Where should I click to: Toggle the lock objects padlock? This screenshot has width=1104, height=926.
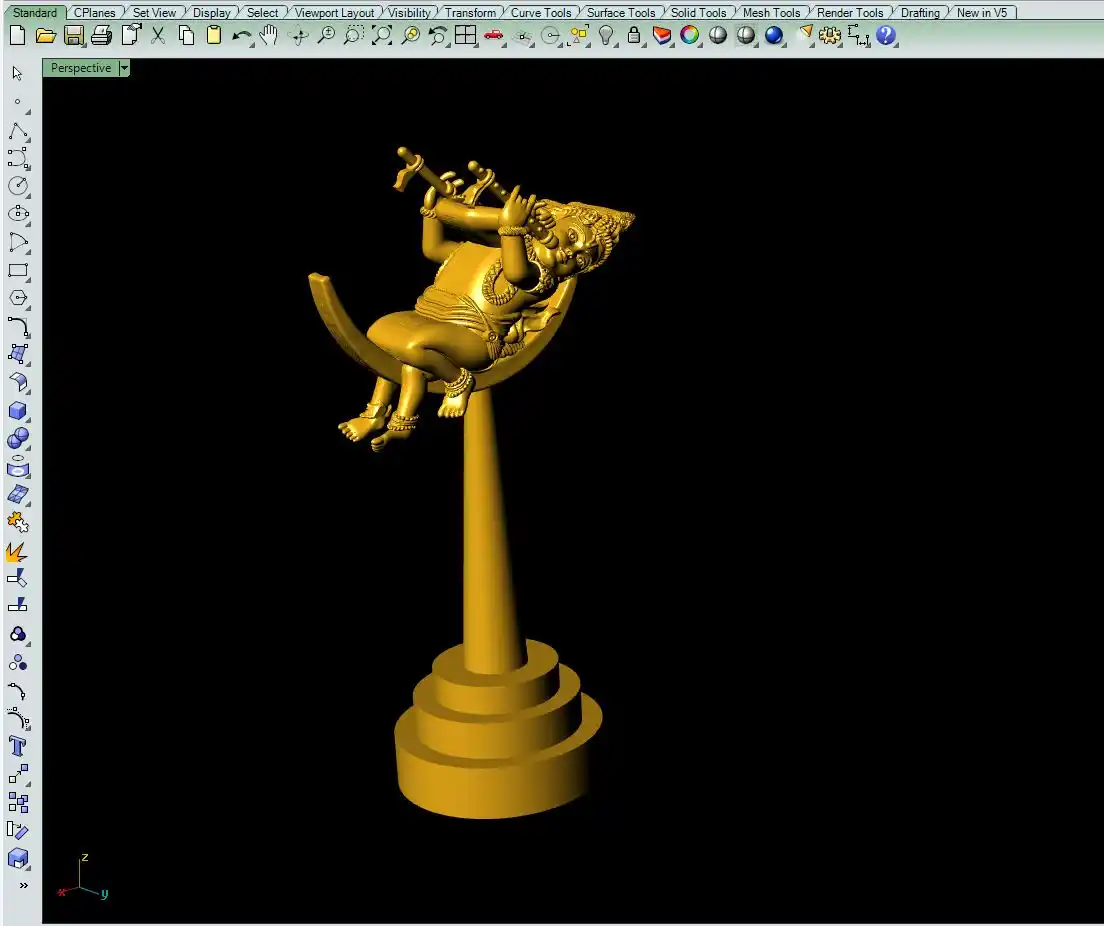(634, 36)
